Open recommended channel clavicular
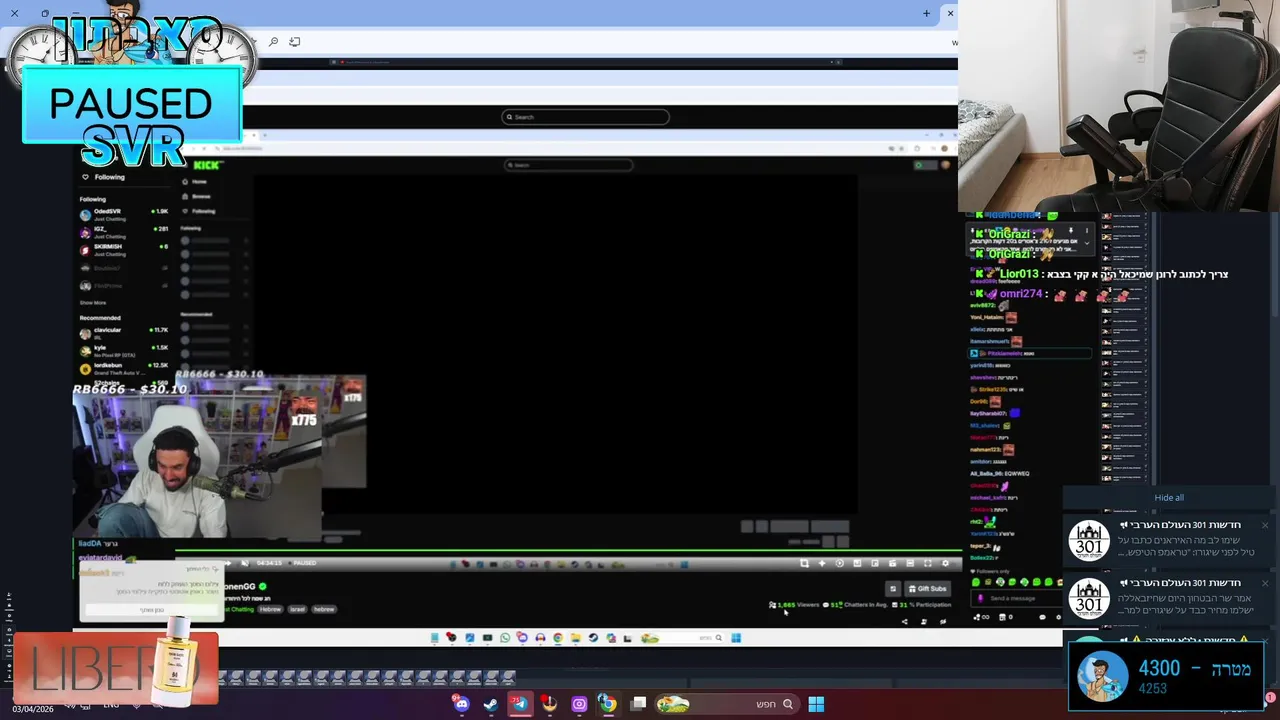The image size is (1280, 720). click(x=125, y=332)
